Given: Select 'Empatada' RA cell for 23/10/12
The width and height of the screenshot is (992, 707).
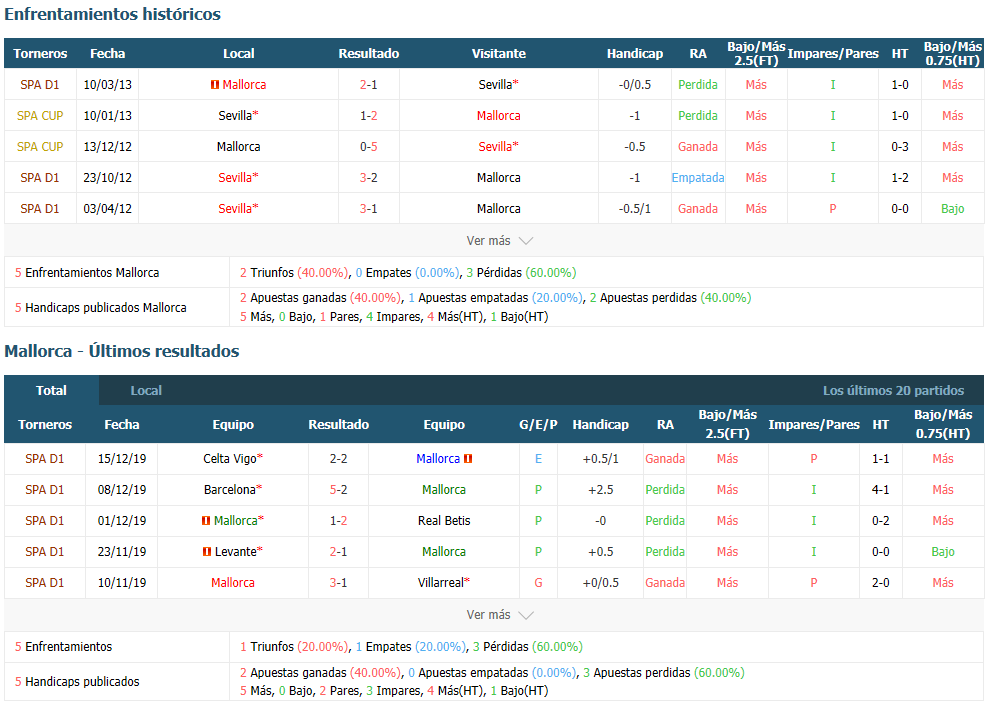Looking at the screenshot, I should click(x=698, y=178).
